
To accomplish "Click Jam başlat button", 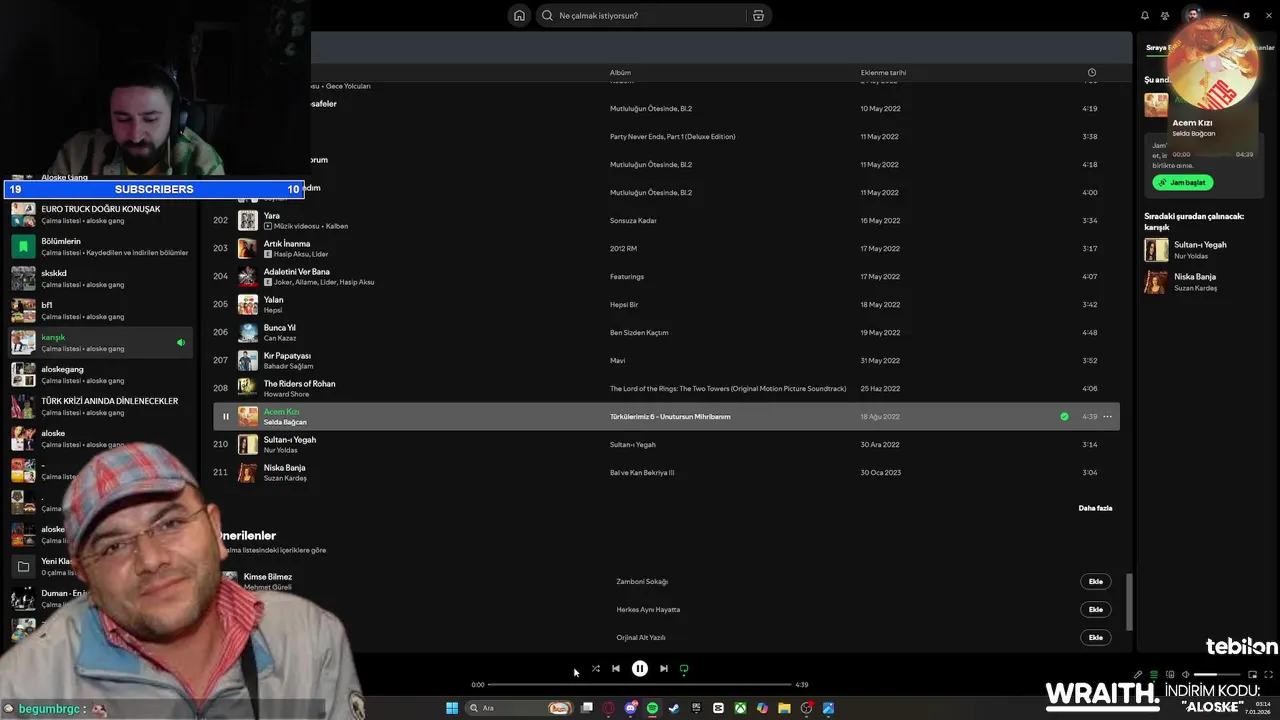I will click(1182, 182).
